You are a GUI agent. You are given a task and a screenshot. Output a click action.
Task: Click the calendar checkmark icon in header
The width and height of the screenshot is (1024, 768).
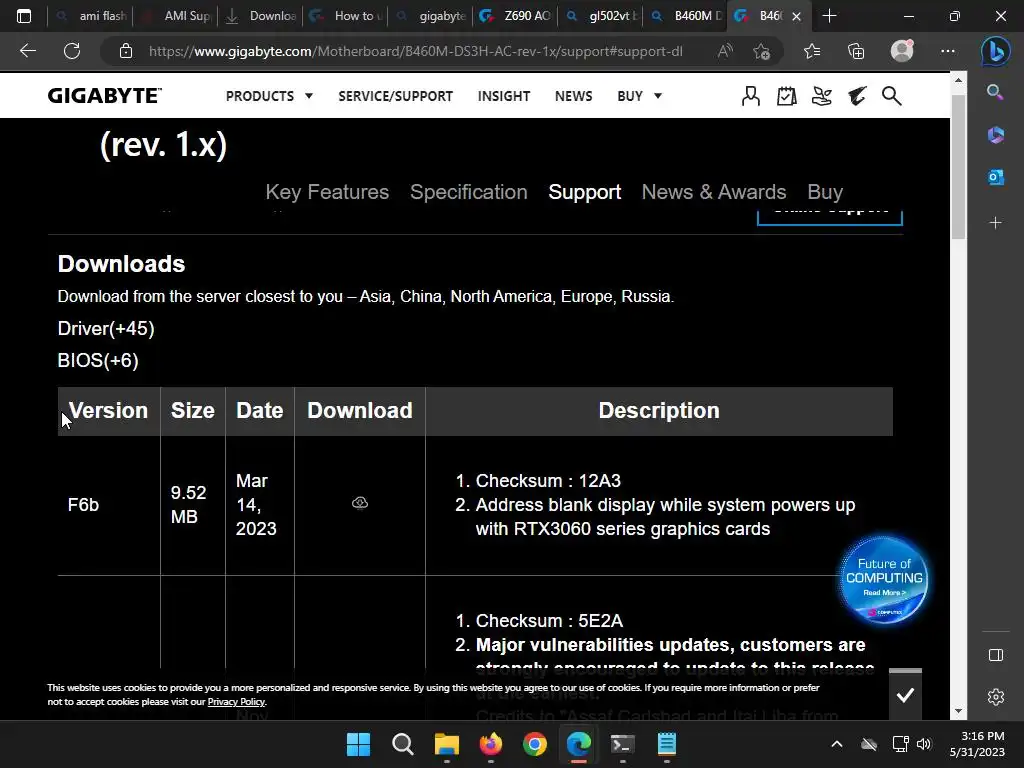point(786,96)
